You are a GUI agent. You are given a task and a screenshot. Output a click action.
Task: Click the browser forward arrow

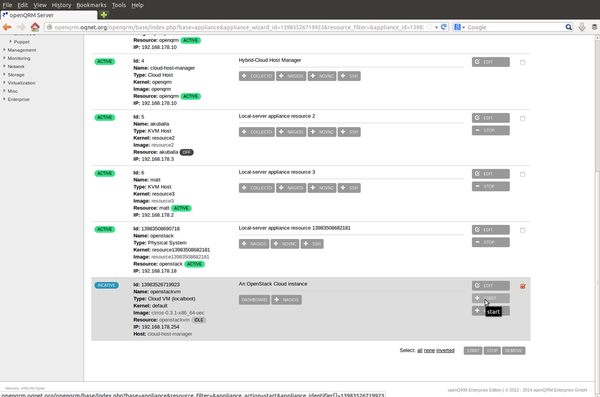click(x=21, y=27)
